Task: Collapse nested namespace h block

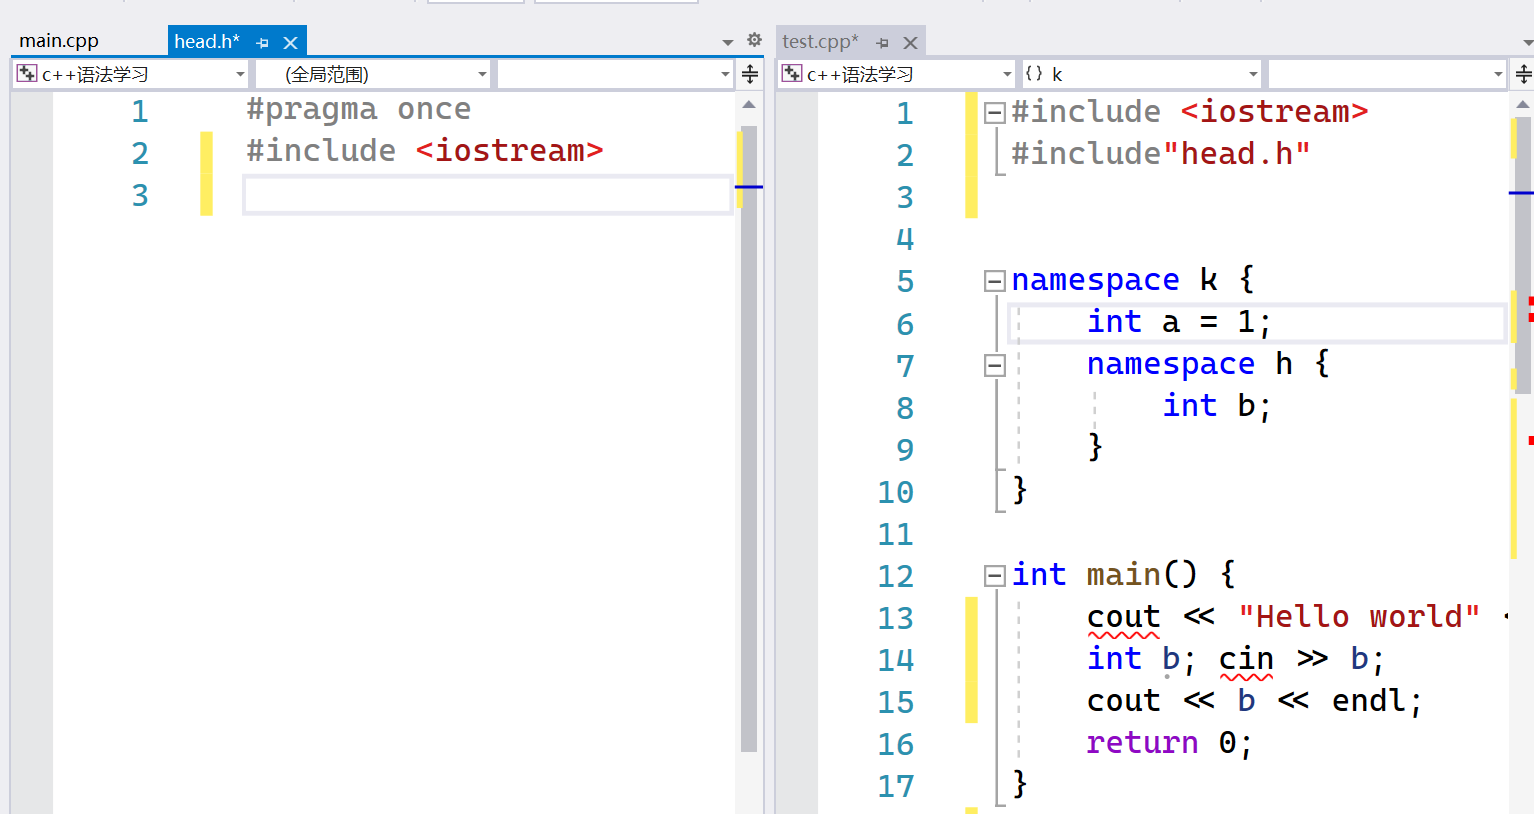Action: point(994,365)
